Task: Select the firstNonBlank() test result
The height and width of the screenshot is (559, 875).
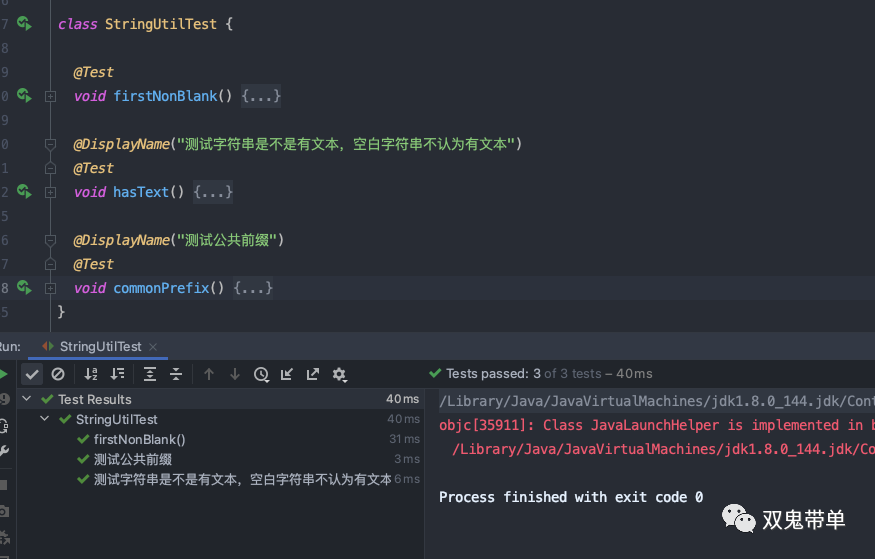Action: pos(139,439)
